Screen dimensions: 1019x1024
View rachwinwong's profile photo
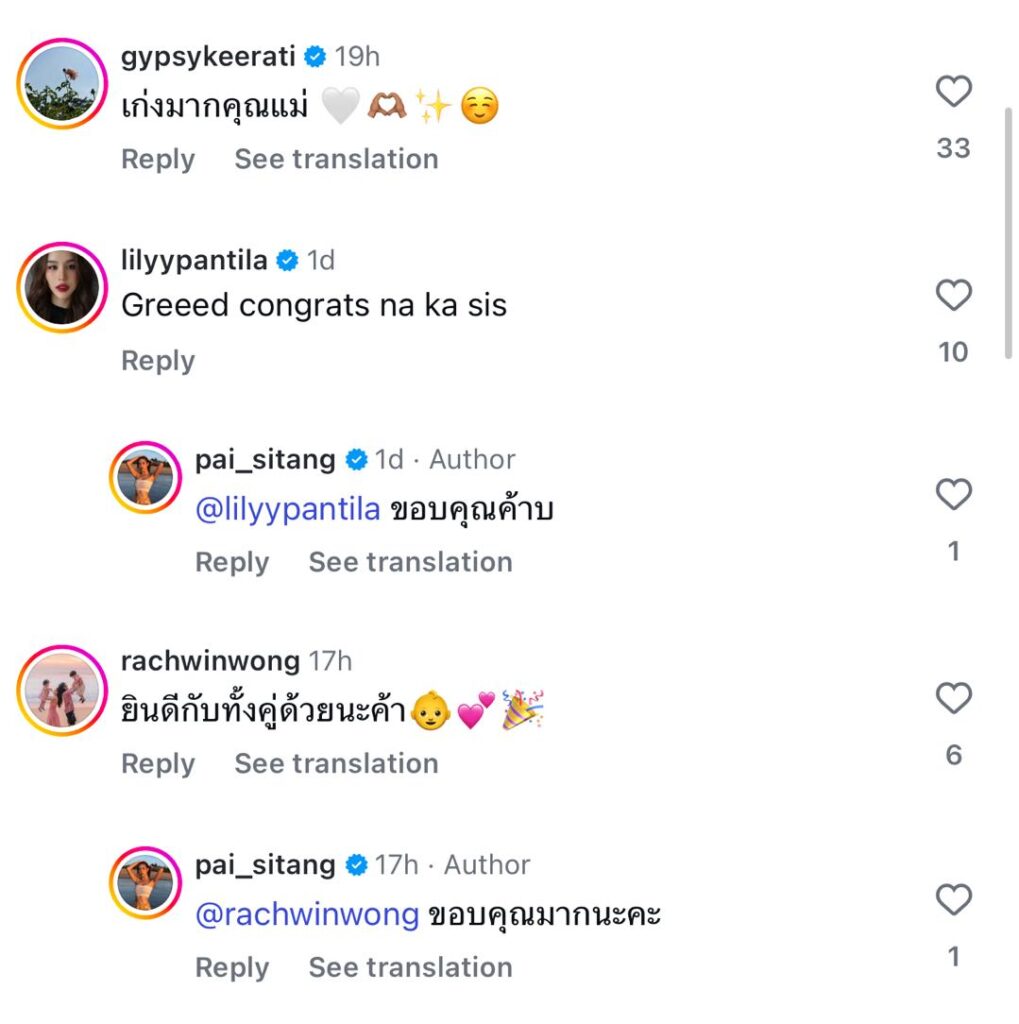click(62, 691)
